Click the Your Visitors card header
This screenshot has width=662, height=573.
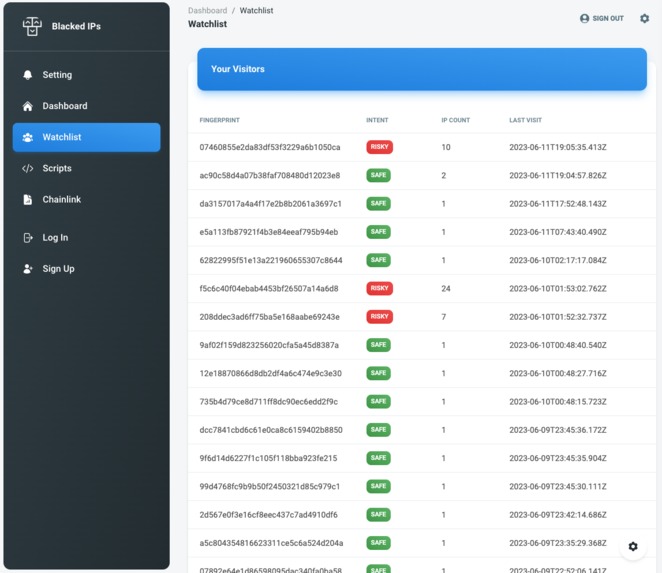tap(422, 69)
